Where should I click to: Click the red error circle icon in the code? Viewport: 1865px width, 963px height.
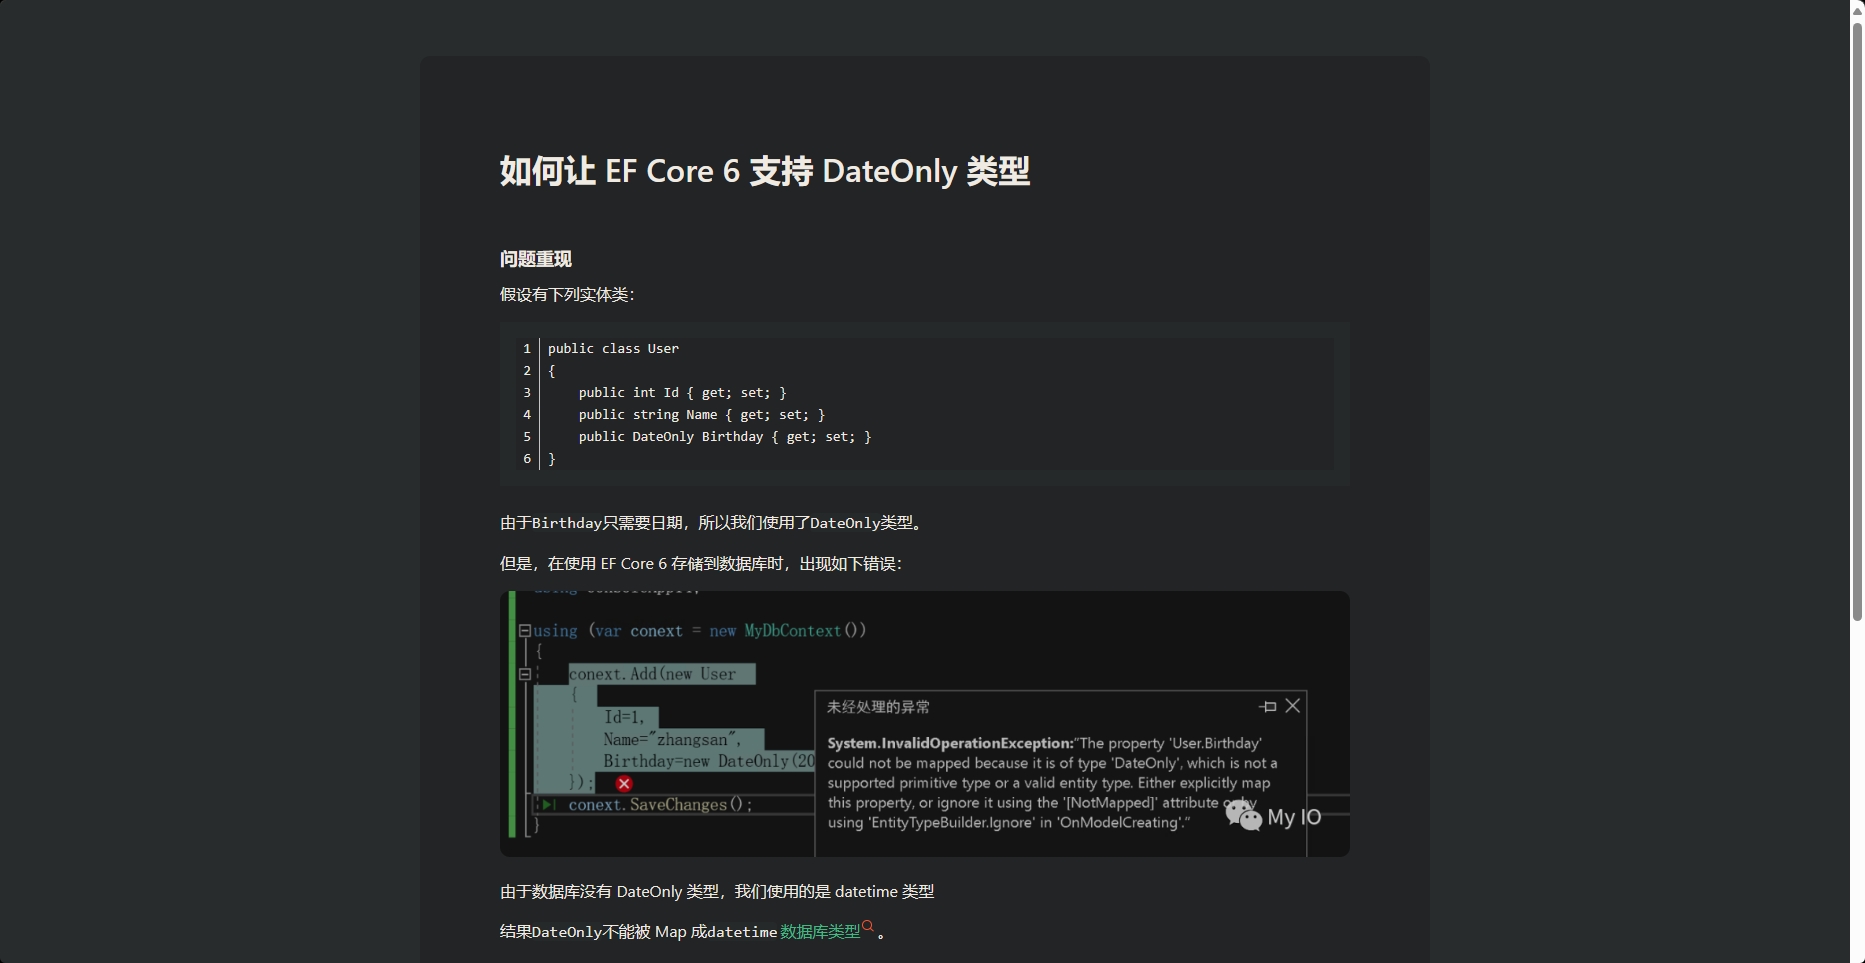[x=624, y=784]
